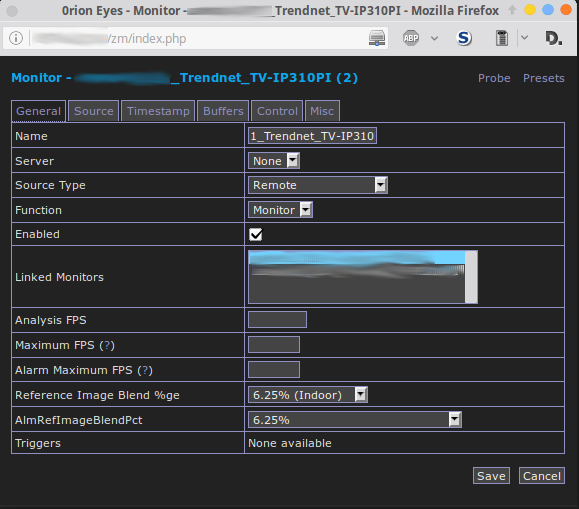This screenshot has height=509, width=579.
Task: Click the up arrow icon in title bar
Action: pyautogui.click(x=512, y=10)
